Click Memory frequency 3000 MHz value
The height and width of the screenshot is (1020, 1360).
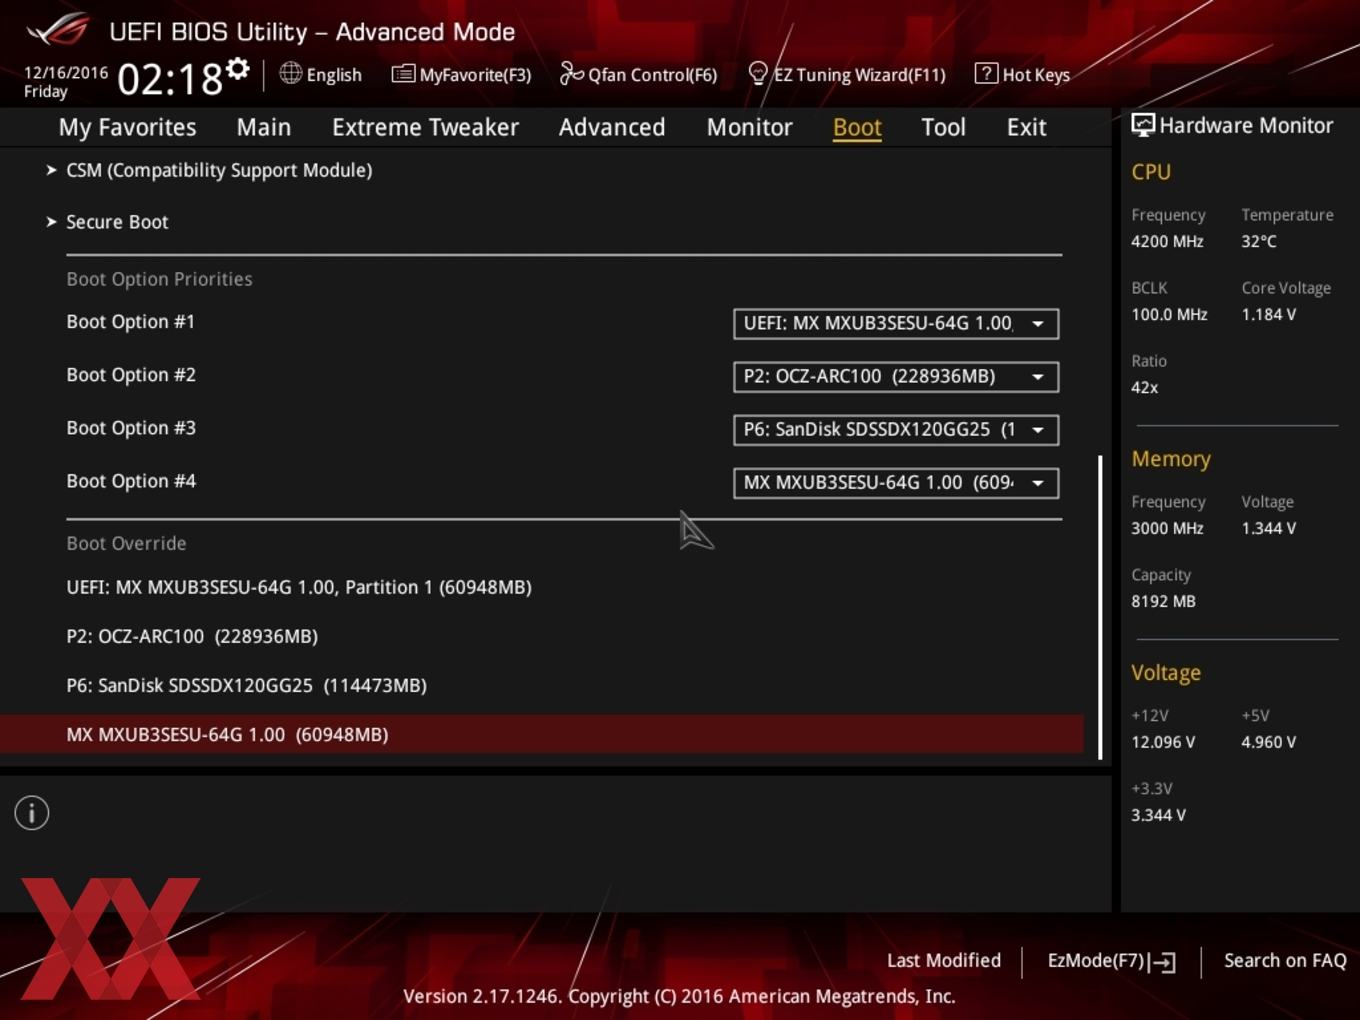pos(1167,528)
